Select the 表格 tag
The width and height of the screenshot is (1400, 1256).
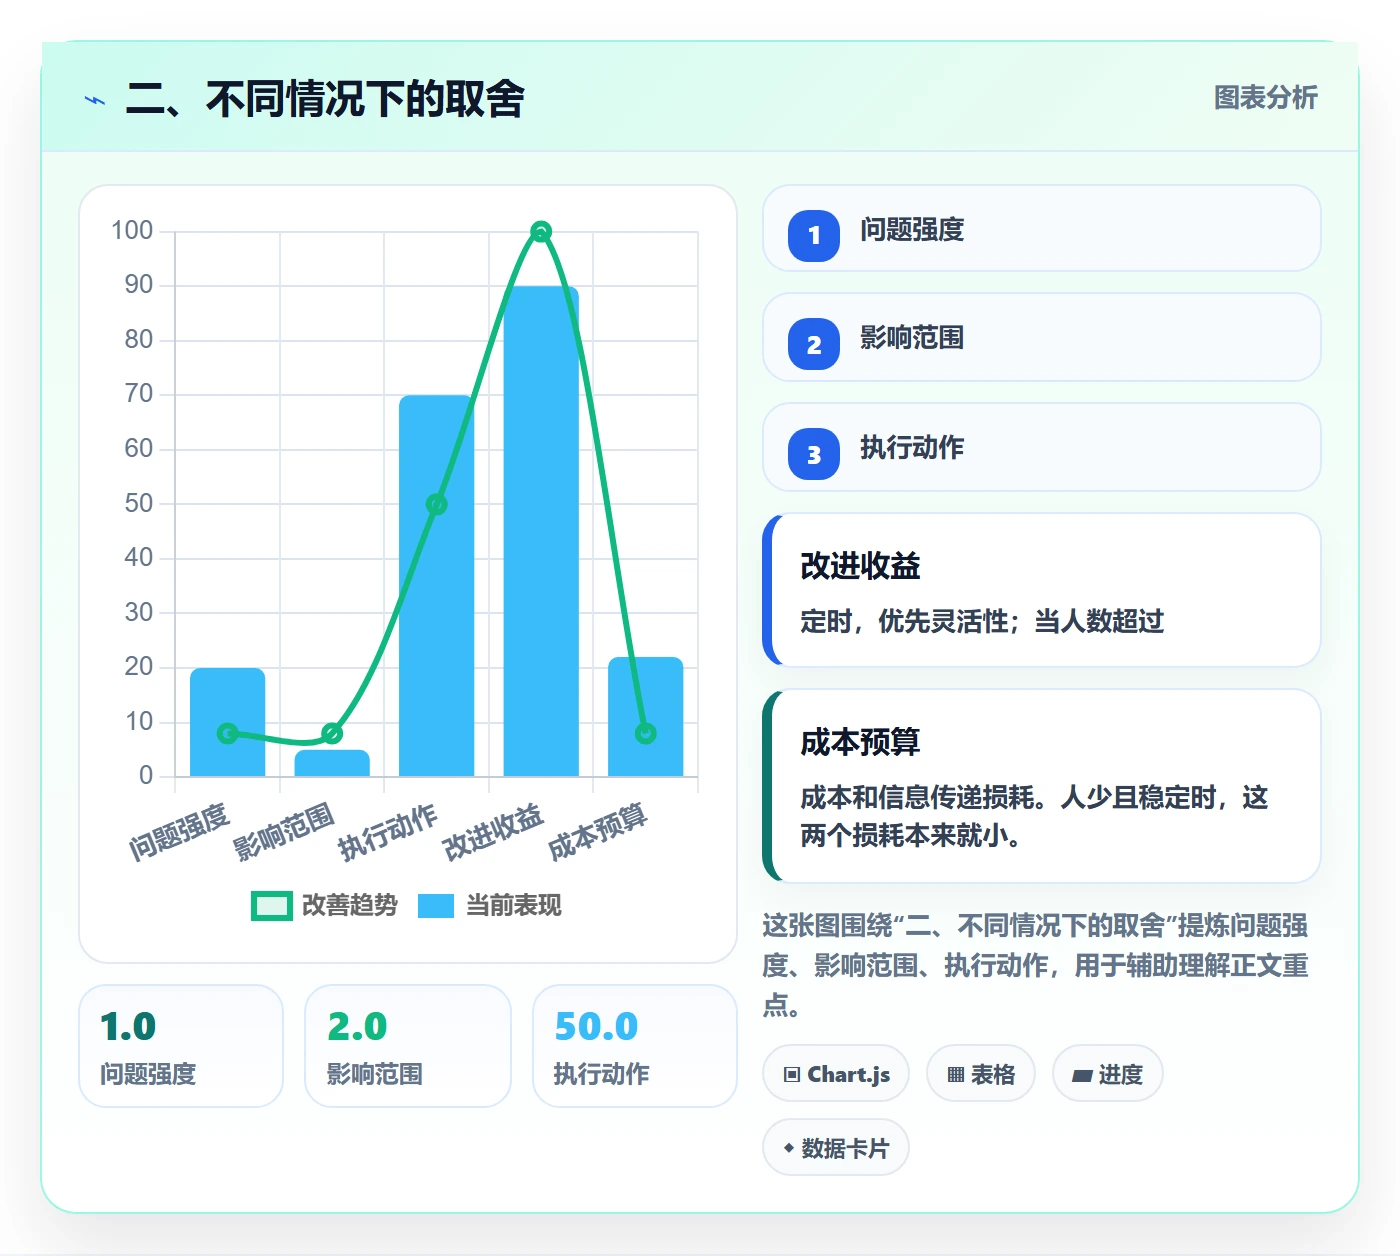click(981, 1074)
